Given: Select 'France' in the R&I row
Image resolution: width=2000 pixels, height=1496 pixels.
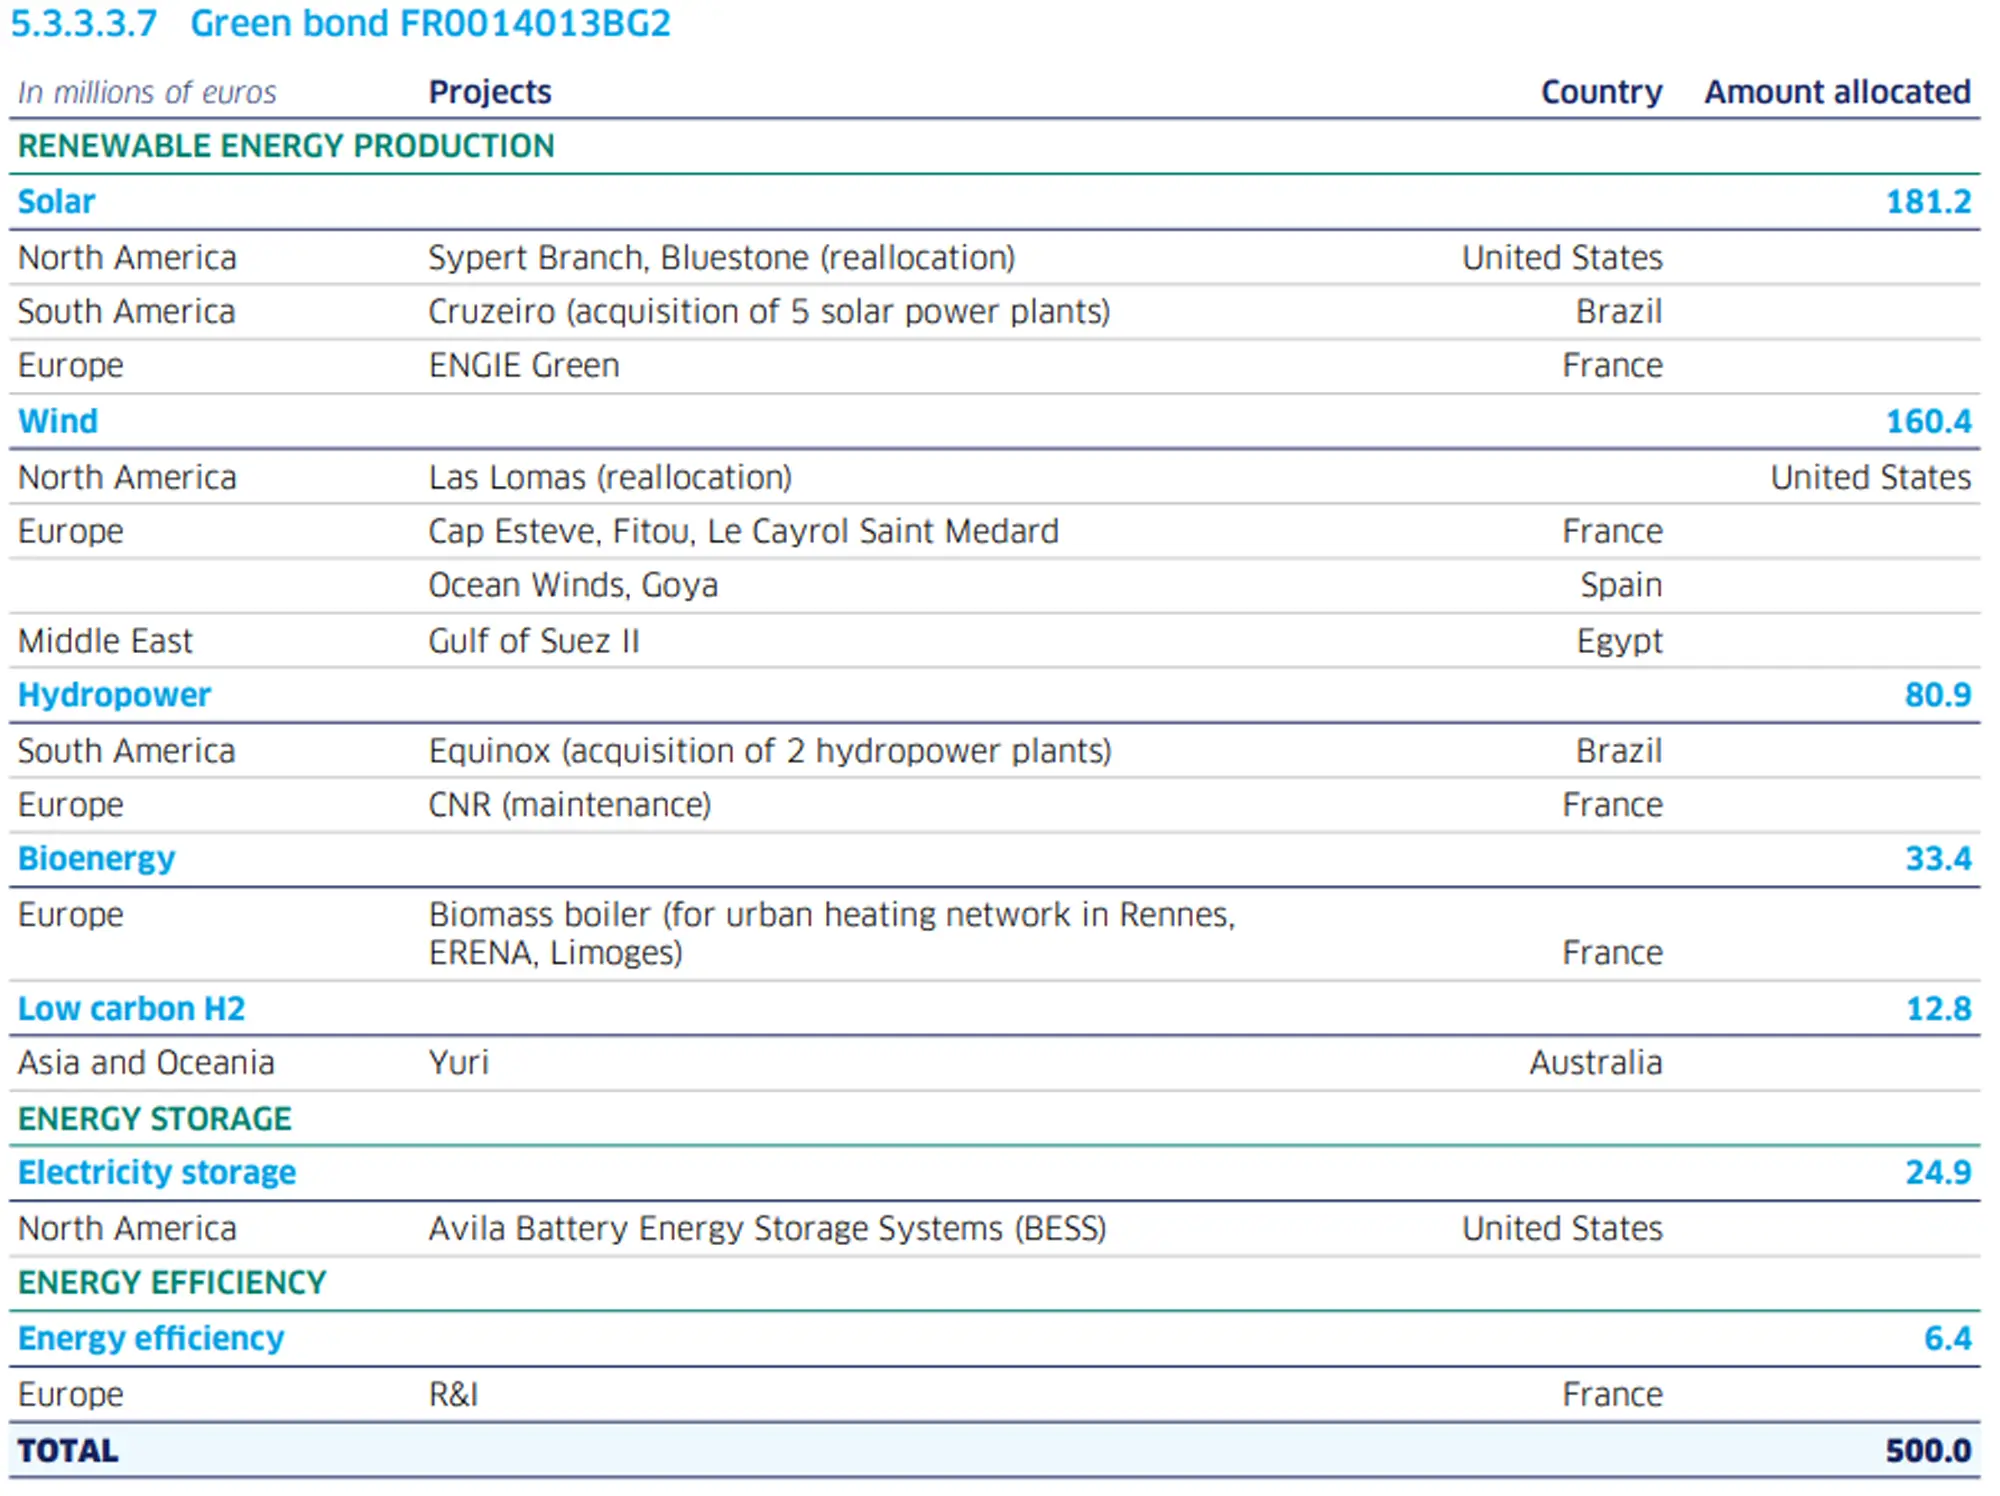Looking at the screenshot, I should pyautogui.click(x=1613, y=1395).
